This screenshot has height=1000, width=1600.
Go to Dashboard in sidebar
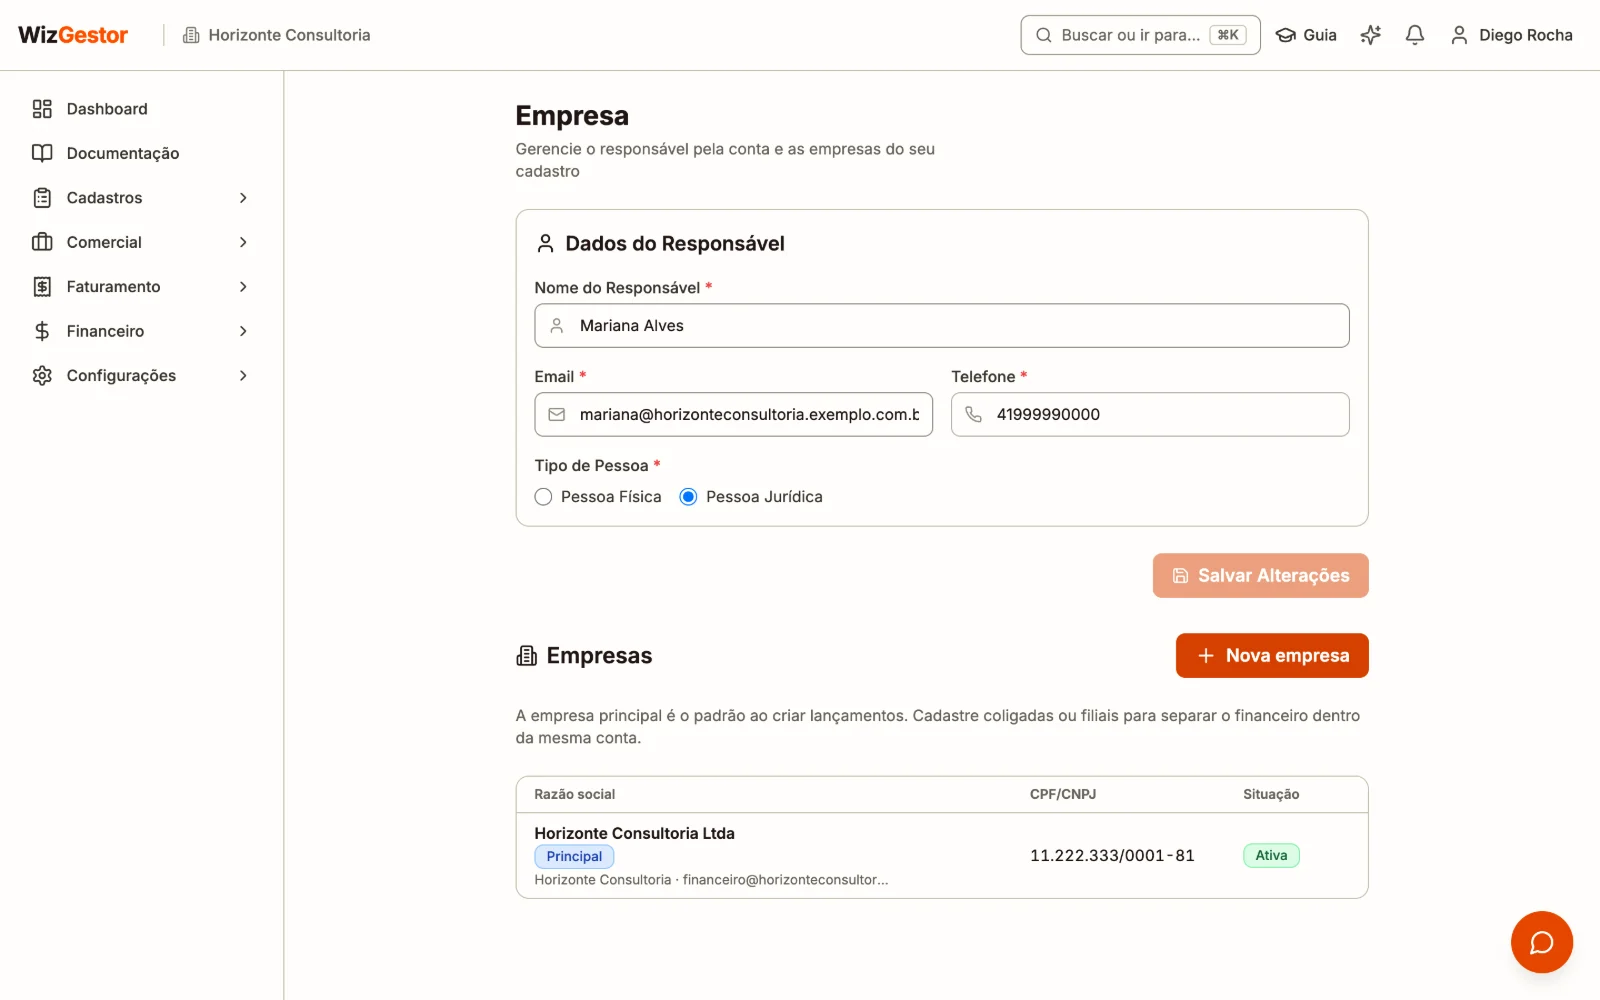(141, 109)
